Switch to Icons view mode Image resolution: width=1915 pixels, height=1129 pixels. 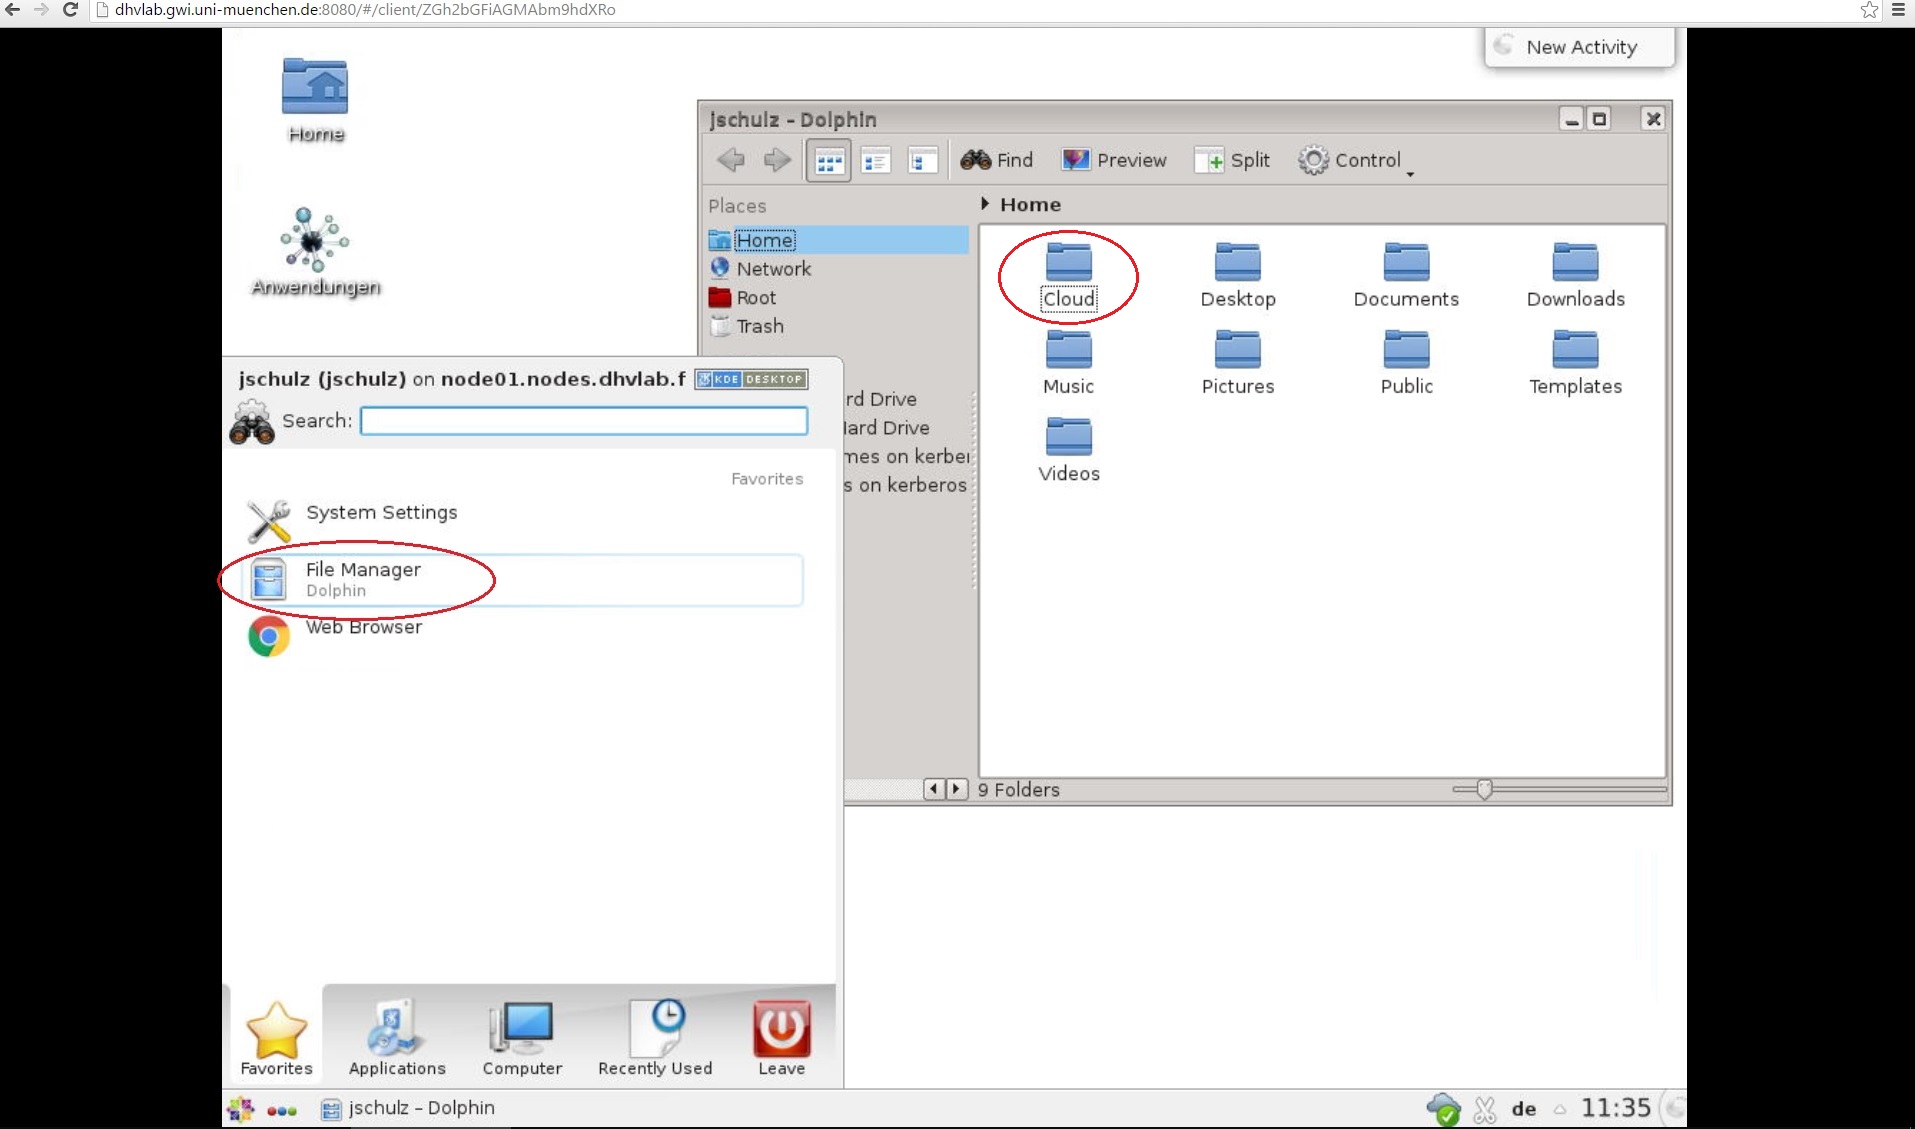[x=828, y=161]
